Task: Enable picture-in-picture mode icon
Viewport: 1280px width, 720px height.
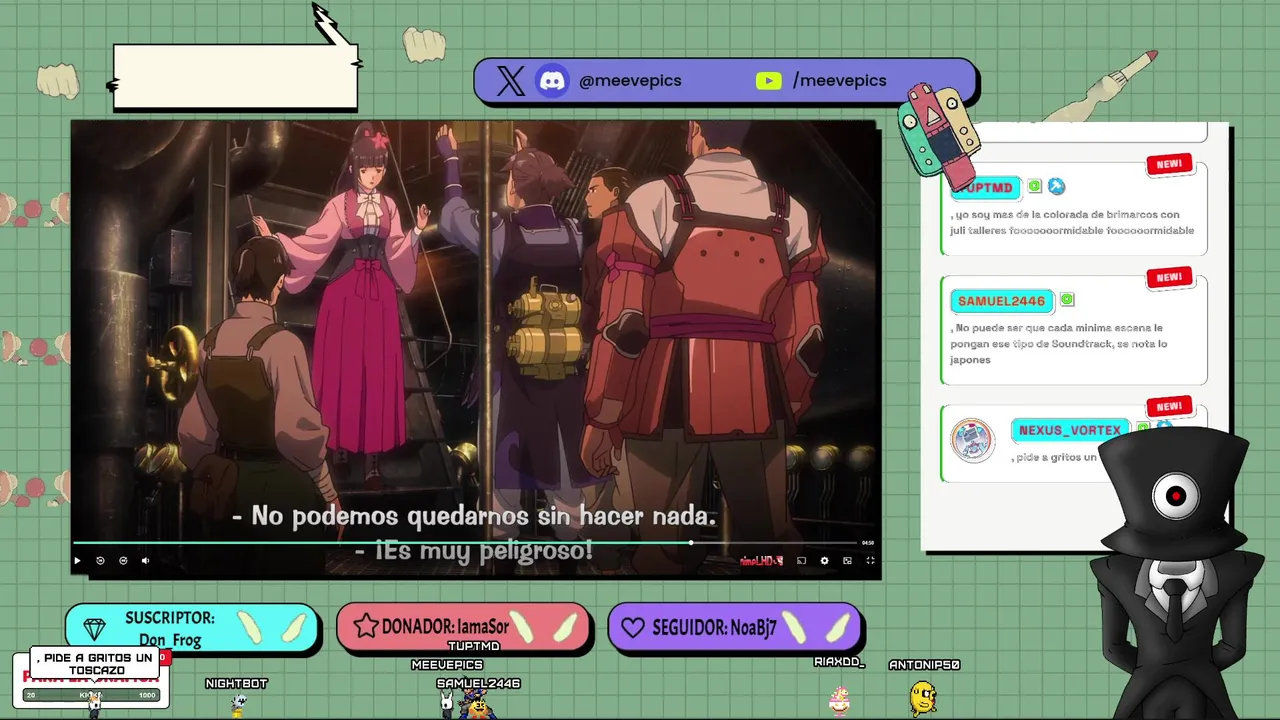Action: 847,561
